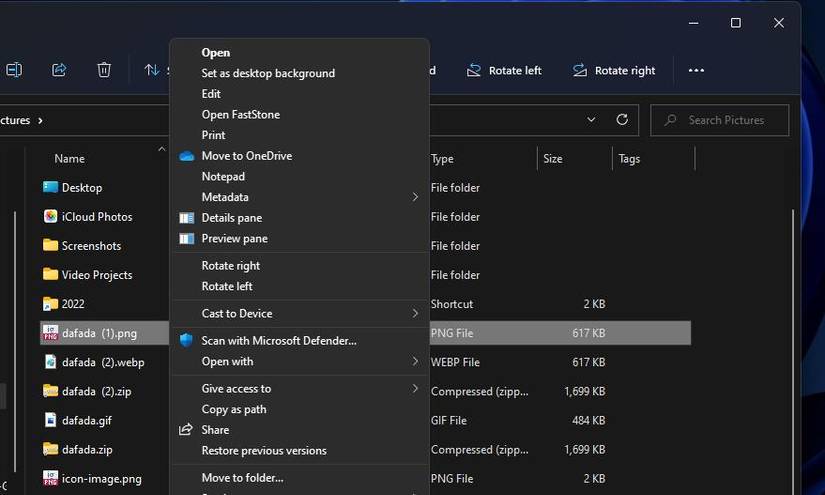The width and height of the screenshot is (825, 495).
Task: Click Rotate left in the toolbar
Action: pos(504,70)
